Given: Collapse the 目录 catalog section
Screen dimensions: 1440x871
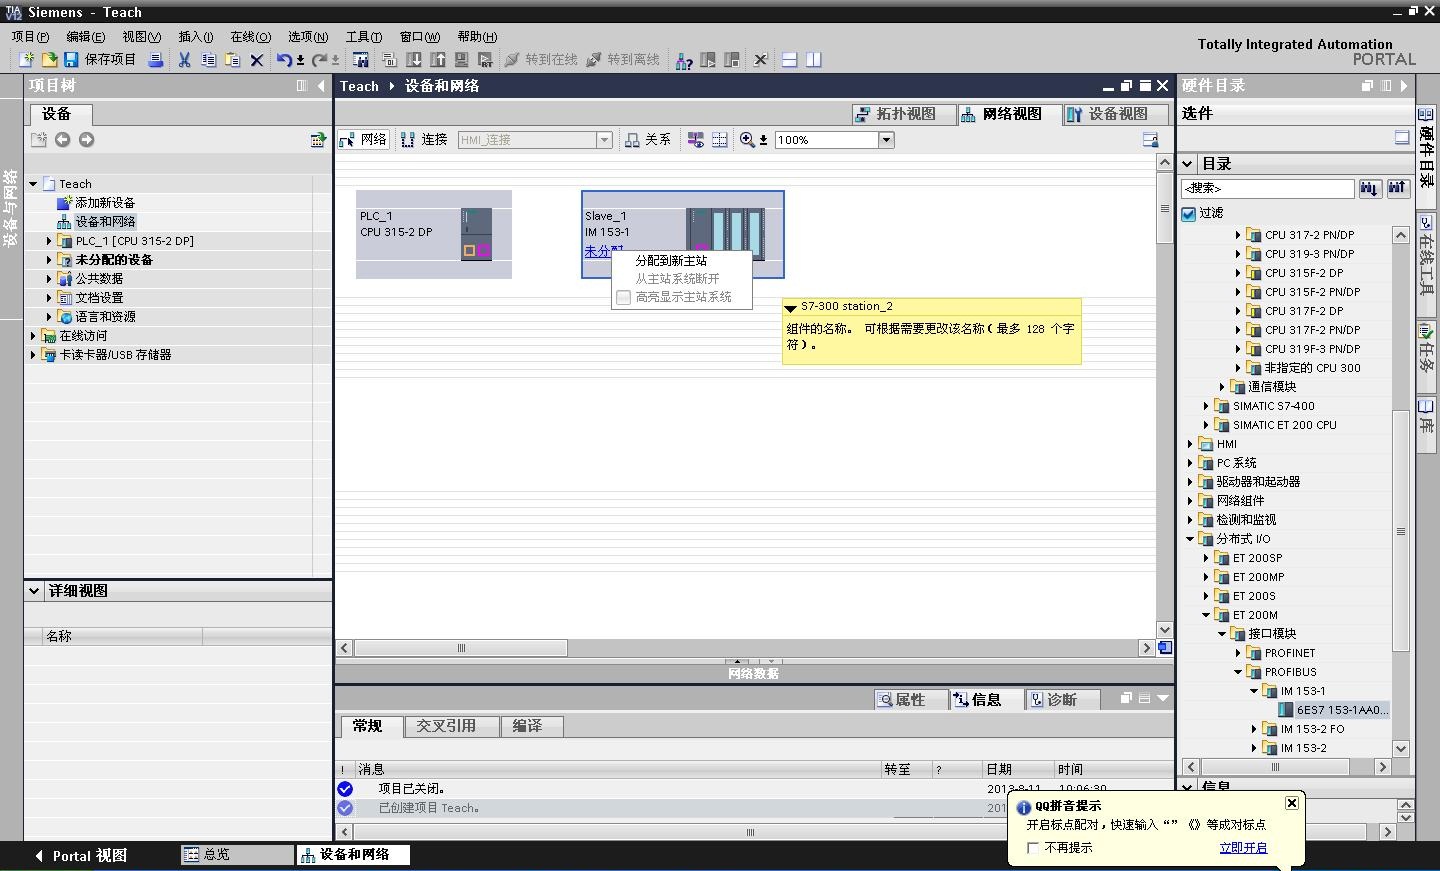Looking at the screenshot, I should [1188, 164].
